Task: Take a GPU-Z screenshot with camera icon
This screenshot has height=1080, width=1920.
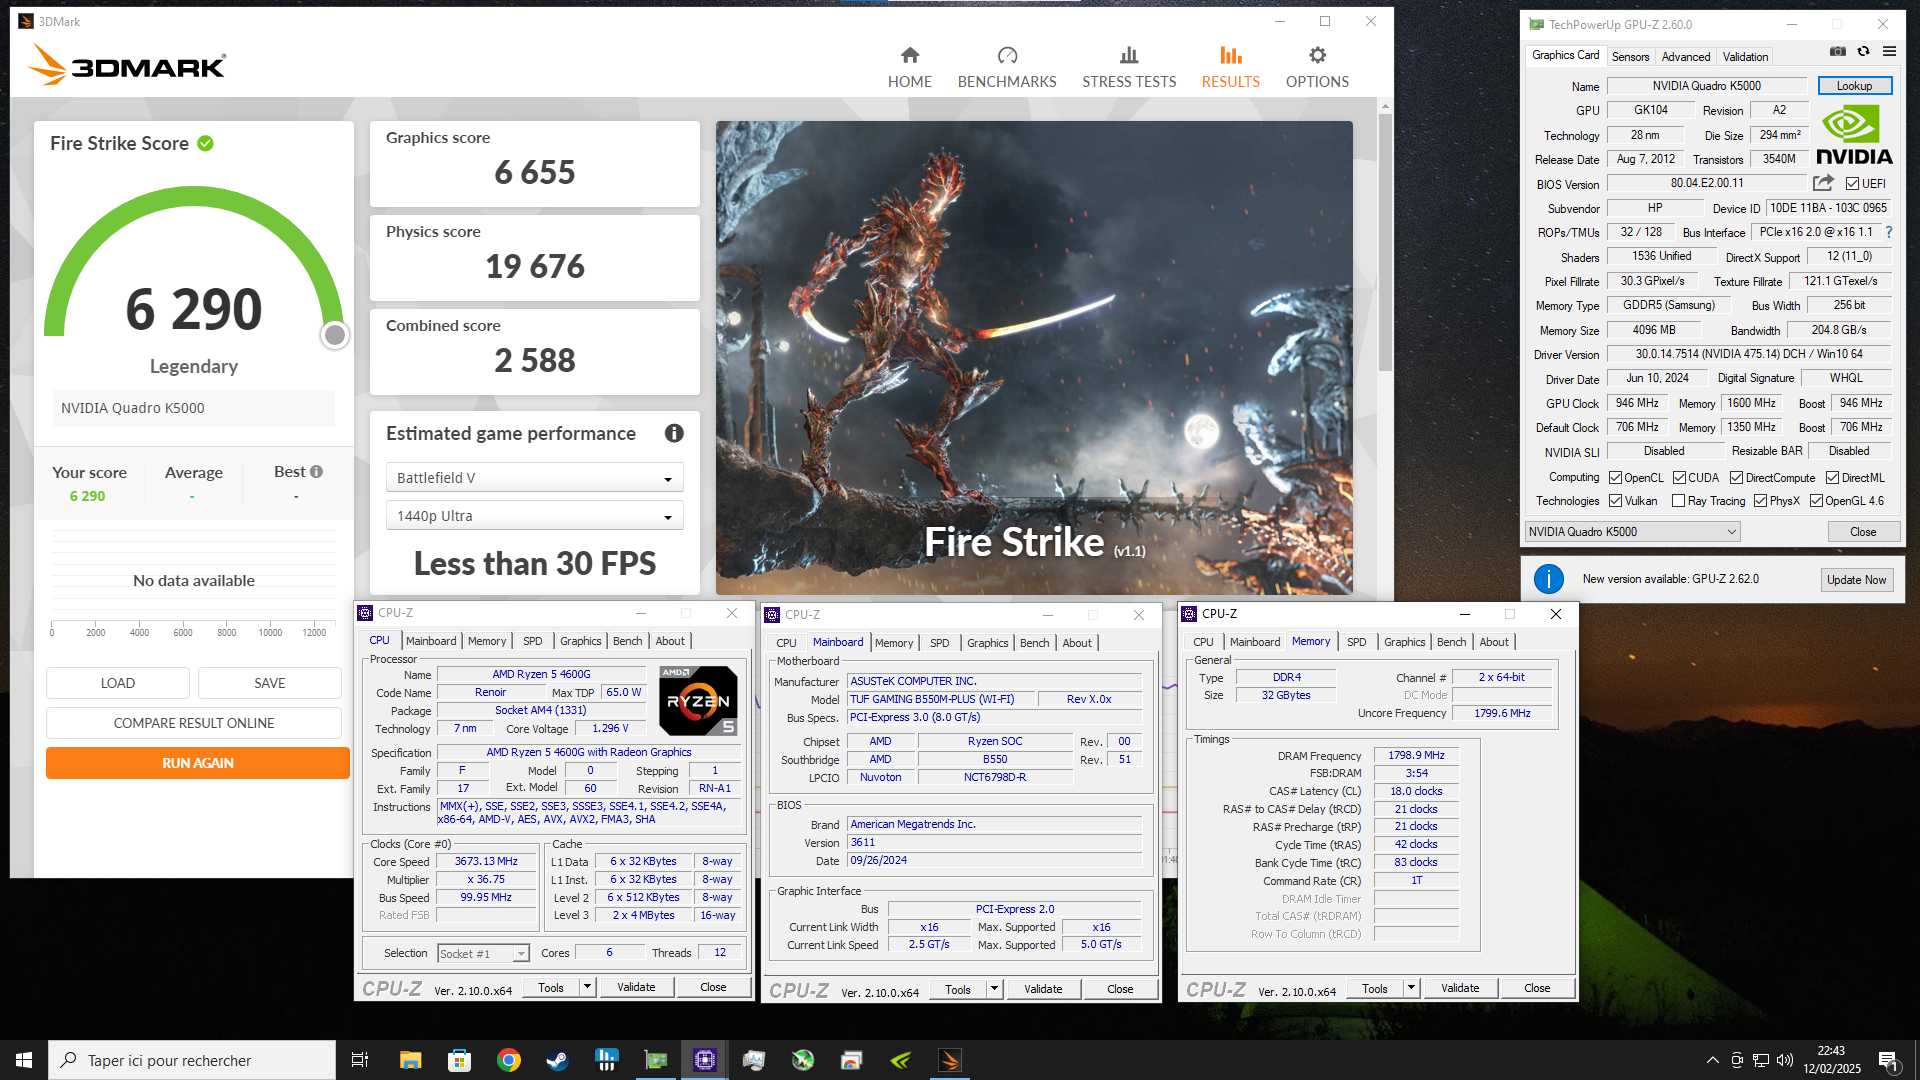Action: click(x=1838, y=51)
